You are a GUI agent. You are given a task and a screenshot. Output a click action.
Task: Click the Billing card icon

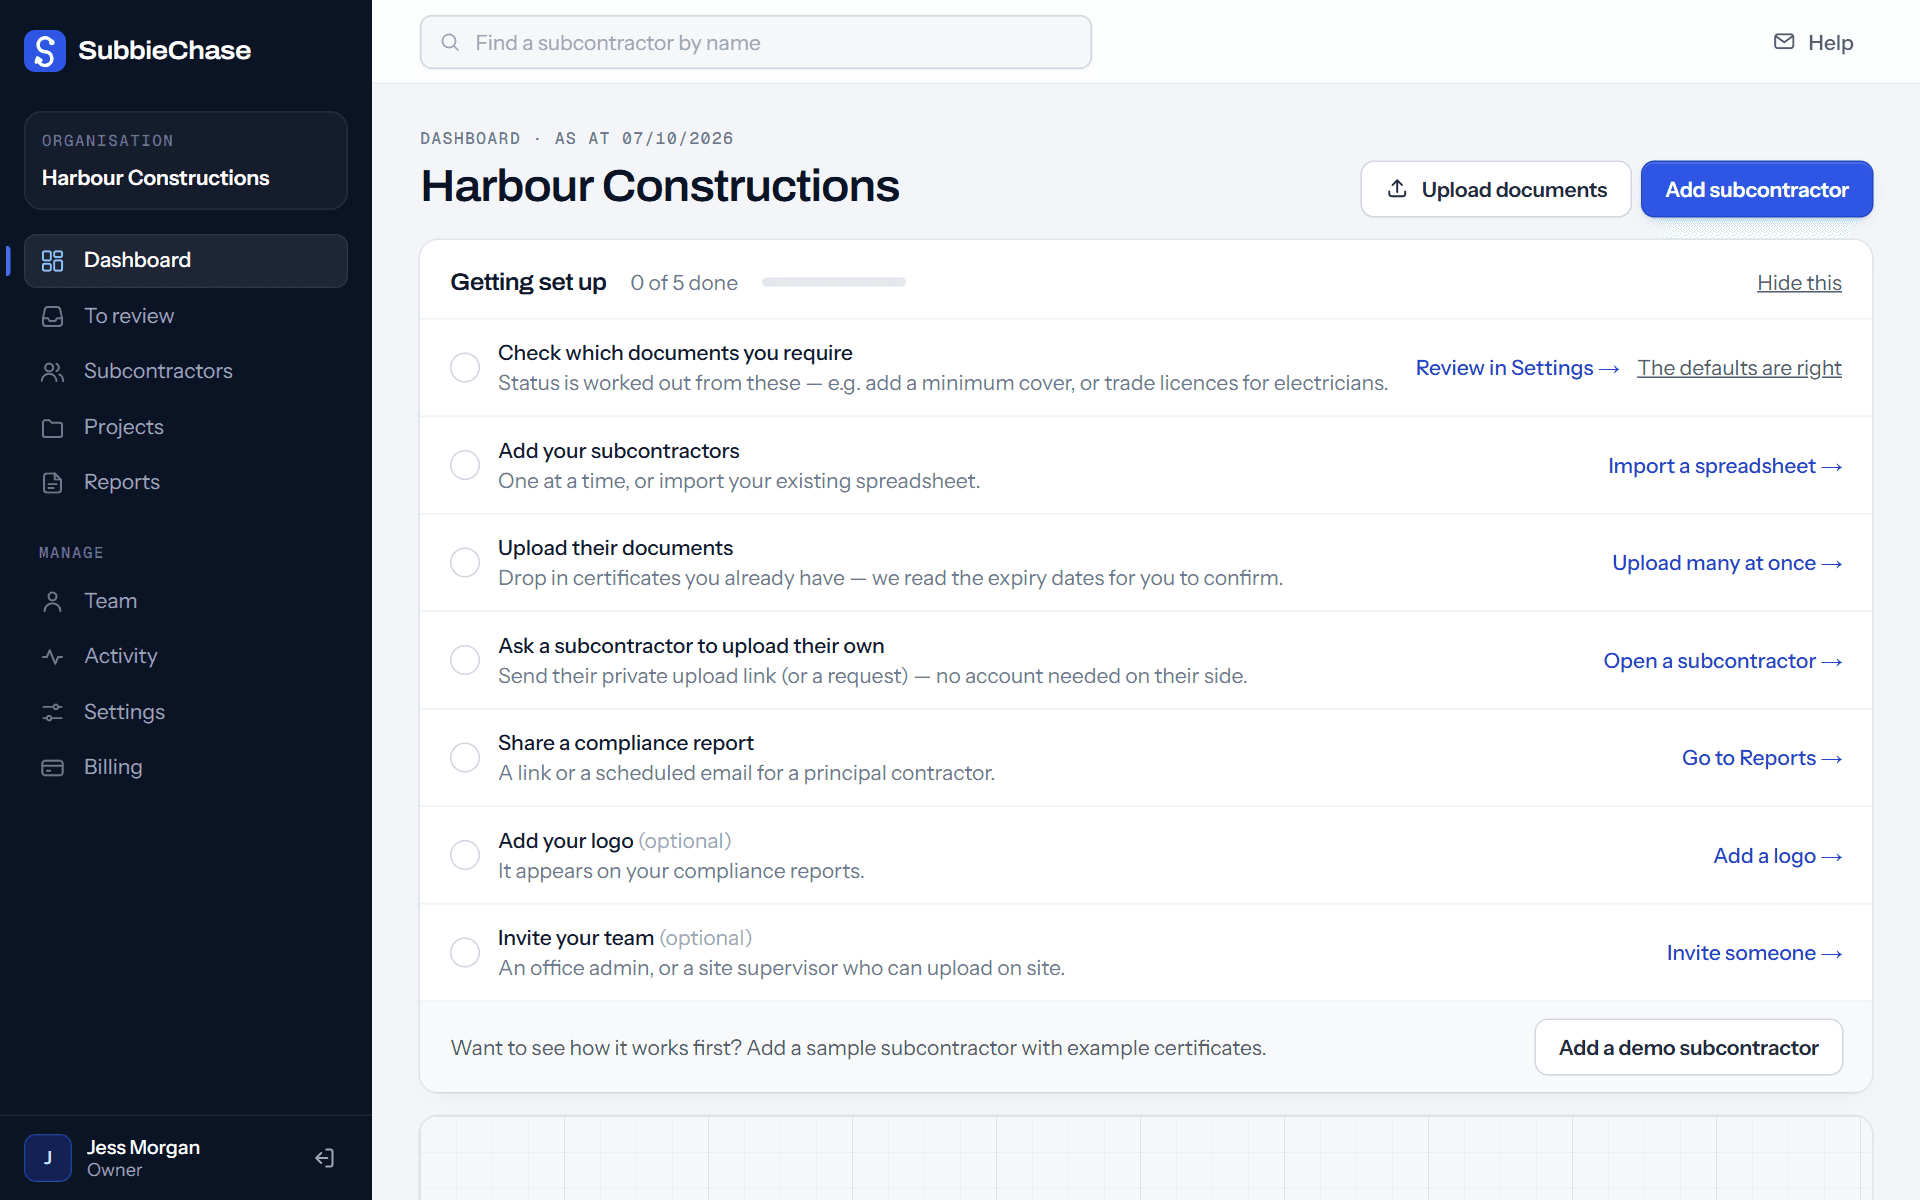click(53, 768)
